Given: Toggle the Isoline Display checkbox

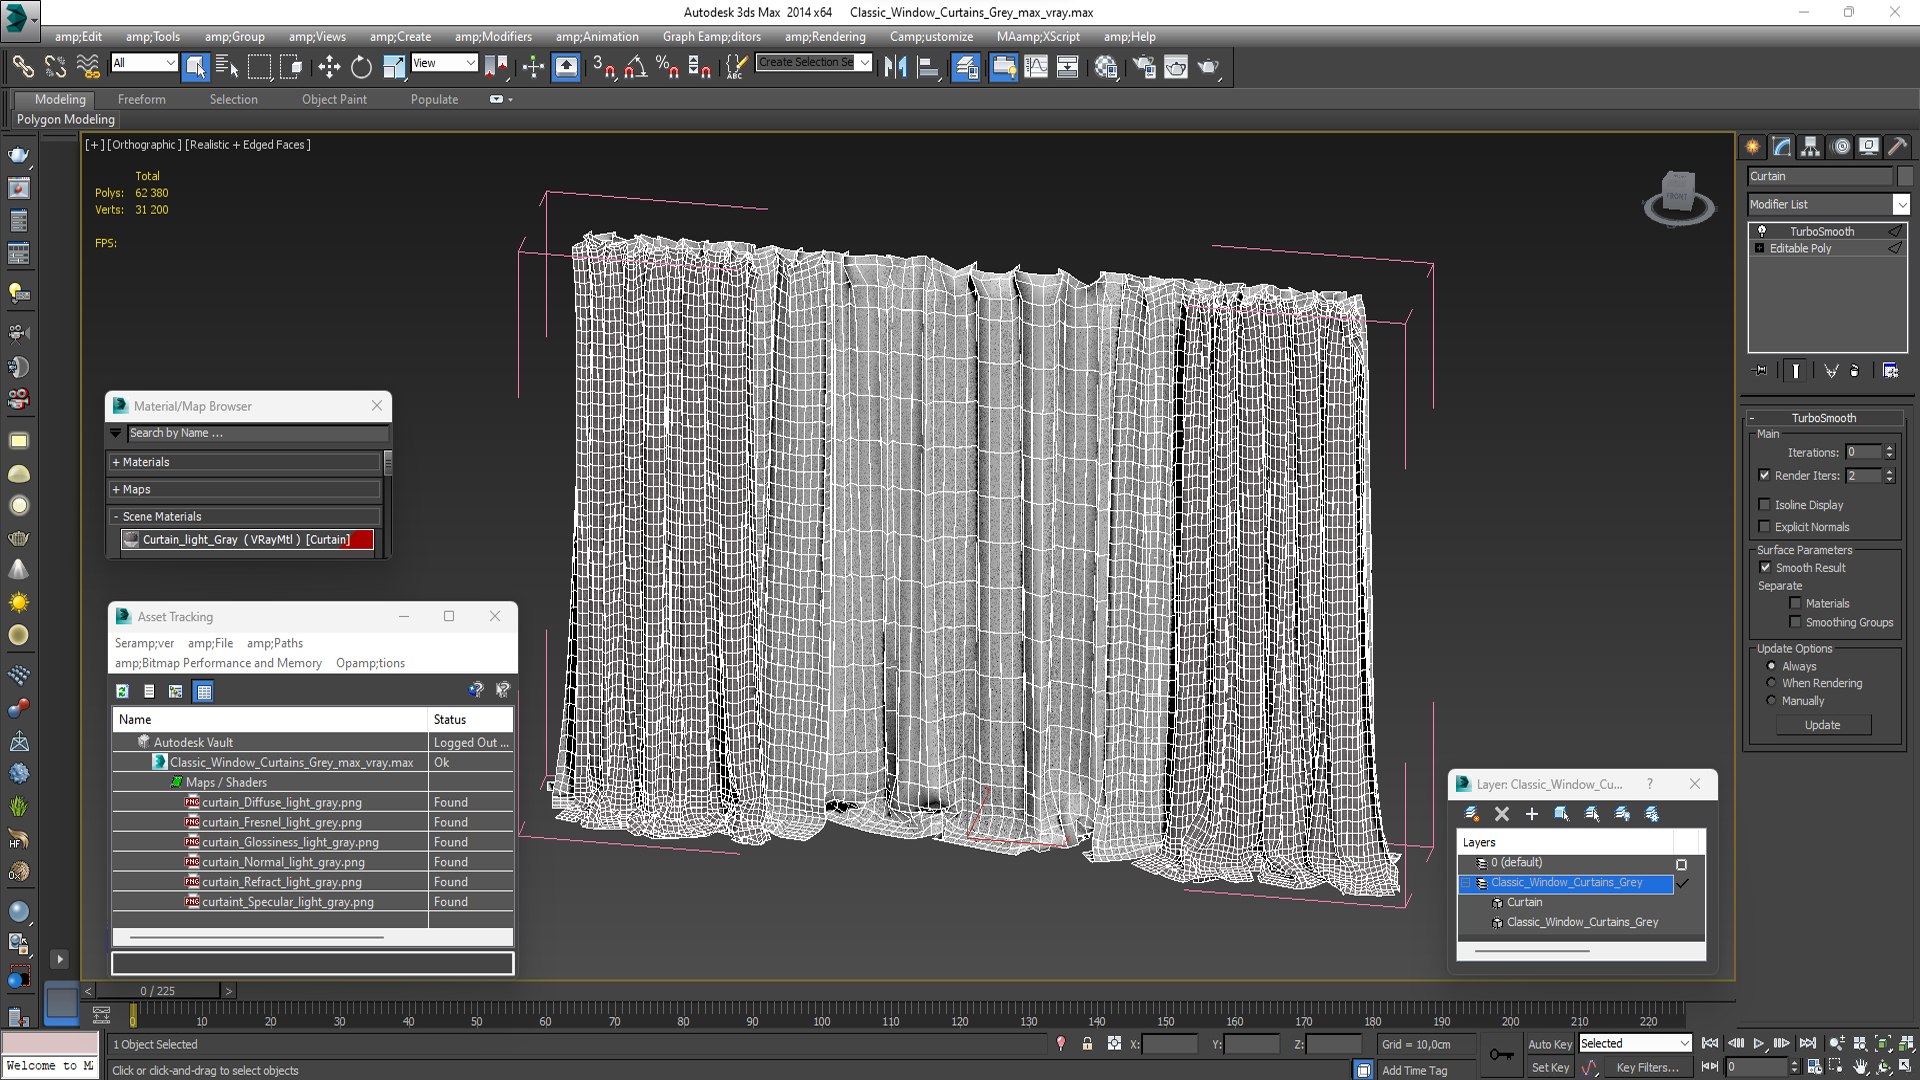Looking at the screenshot, I should click(x=1764, y=505).
